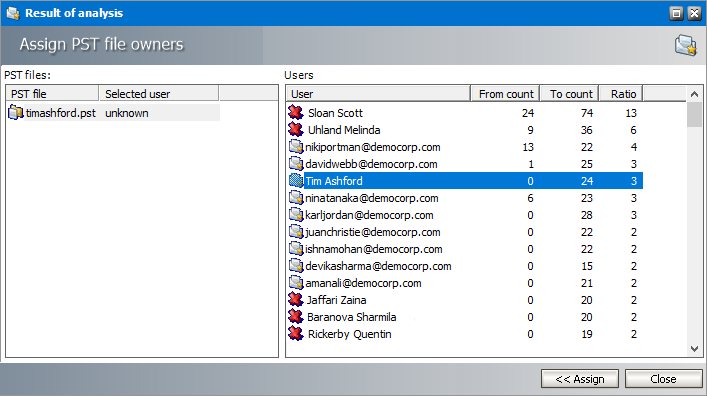Click the mailbox icon for nikiportman@democorp.com
707x396 pixels.
[296, 147]
